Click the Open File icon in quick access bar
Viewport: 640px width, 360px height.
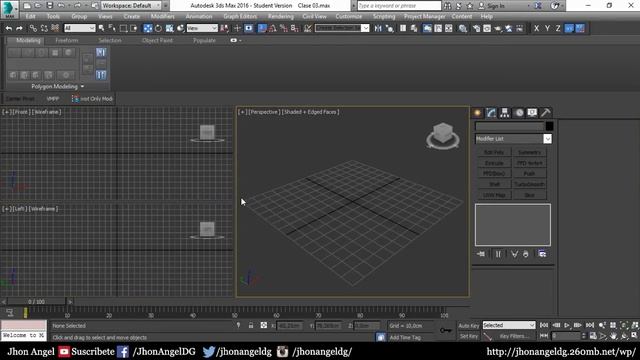tap(38, 6)
